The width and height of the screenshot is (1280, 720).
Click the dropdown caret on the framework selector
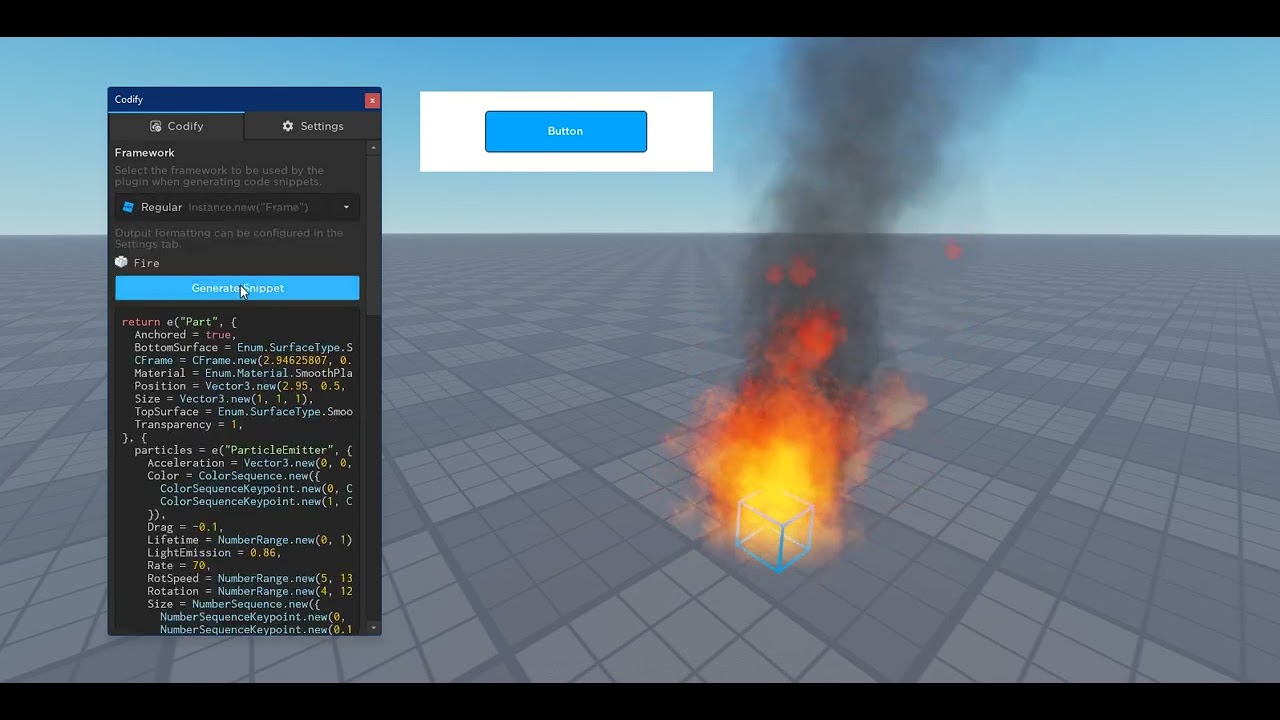[346, 207]
